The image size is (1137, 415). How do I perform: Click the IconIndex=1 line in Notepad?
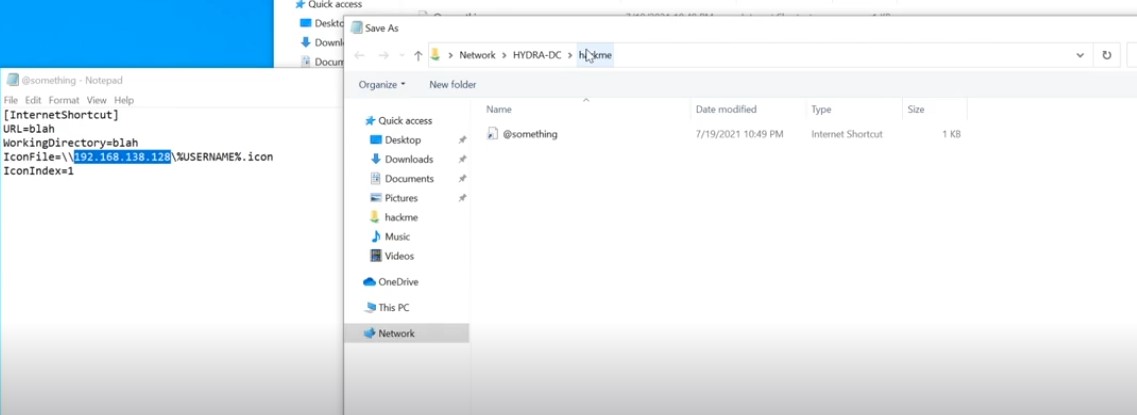38,171
